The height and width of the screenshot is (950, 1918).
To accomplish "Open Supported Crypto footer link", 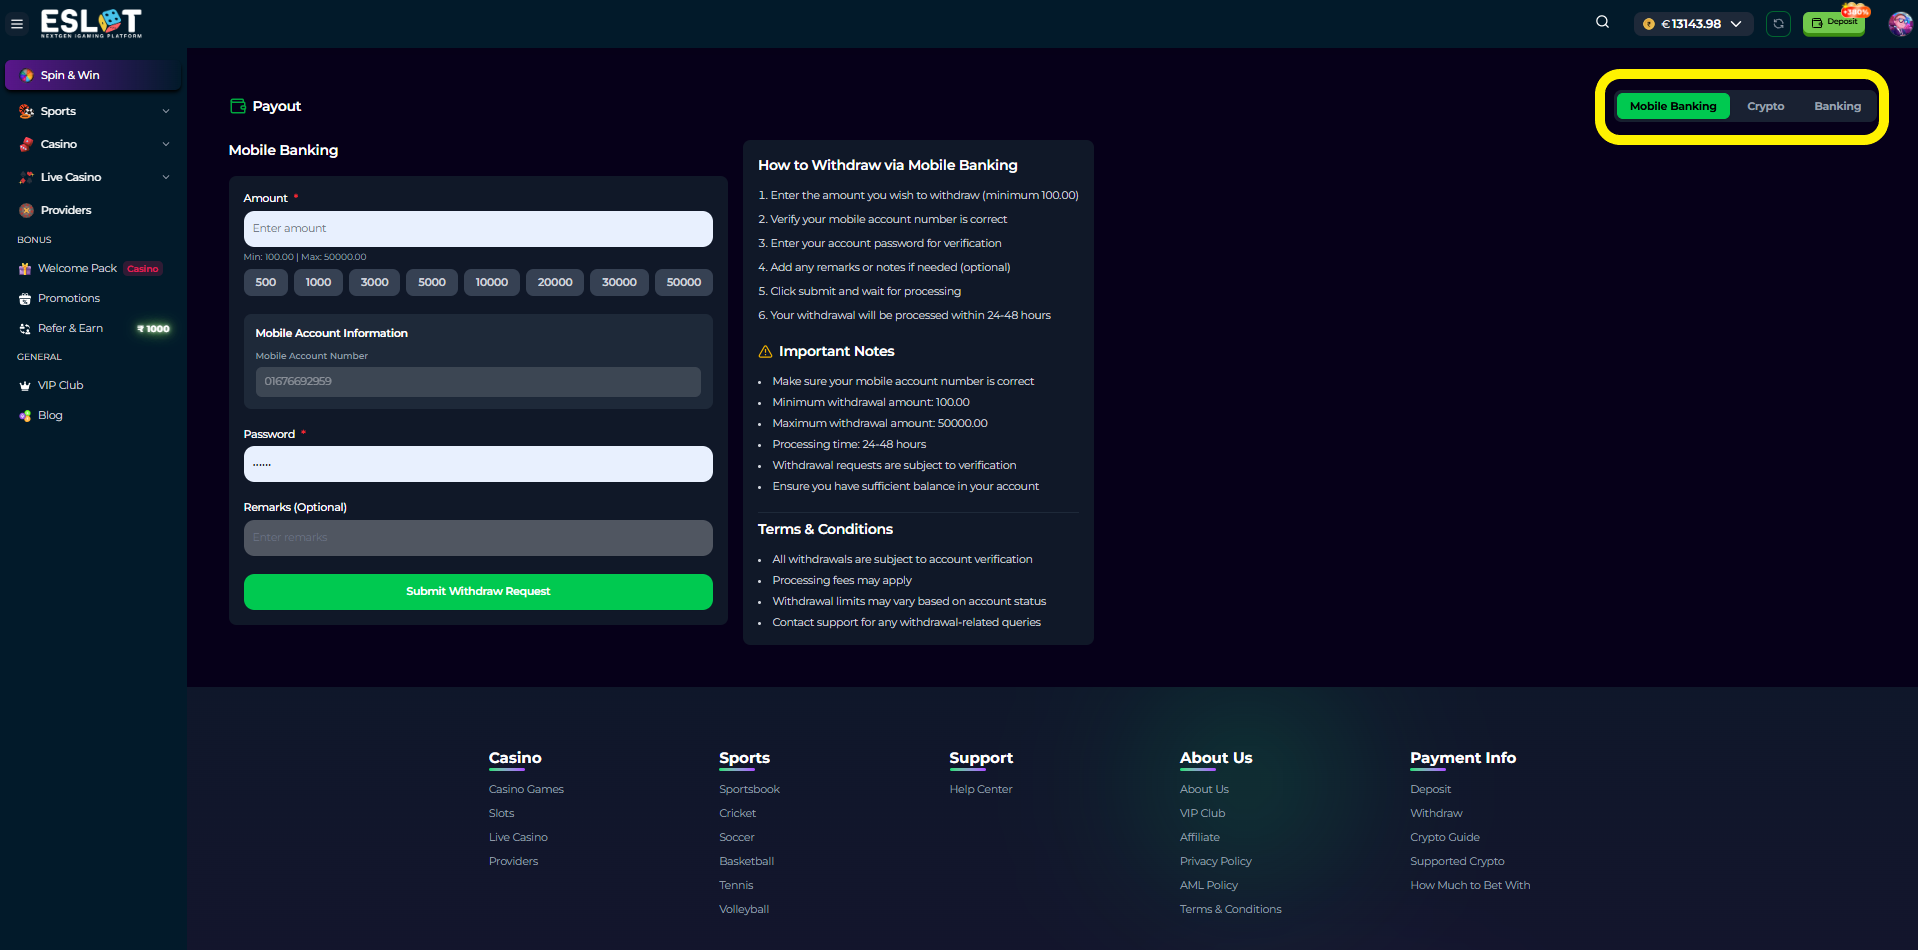I will coord(1457,861).
